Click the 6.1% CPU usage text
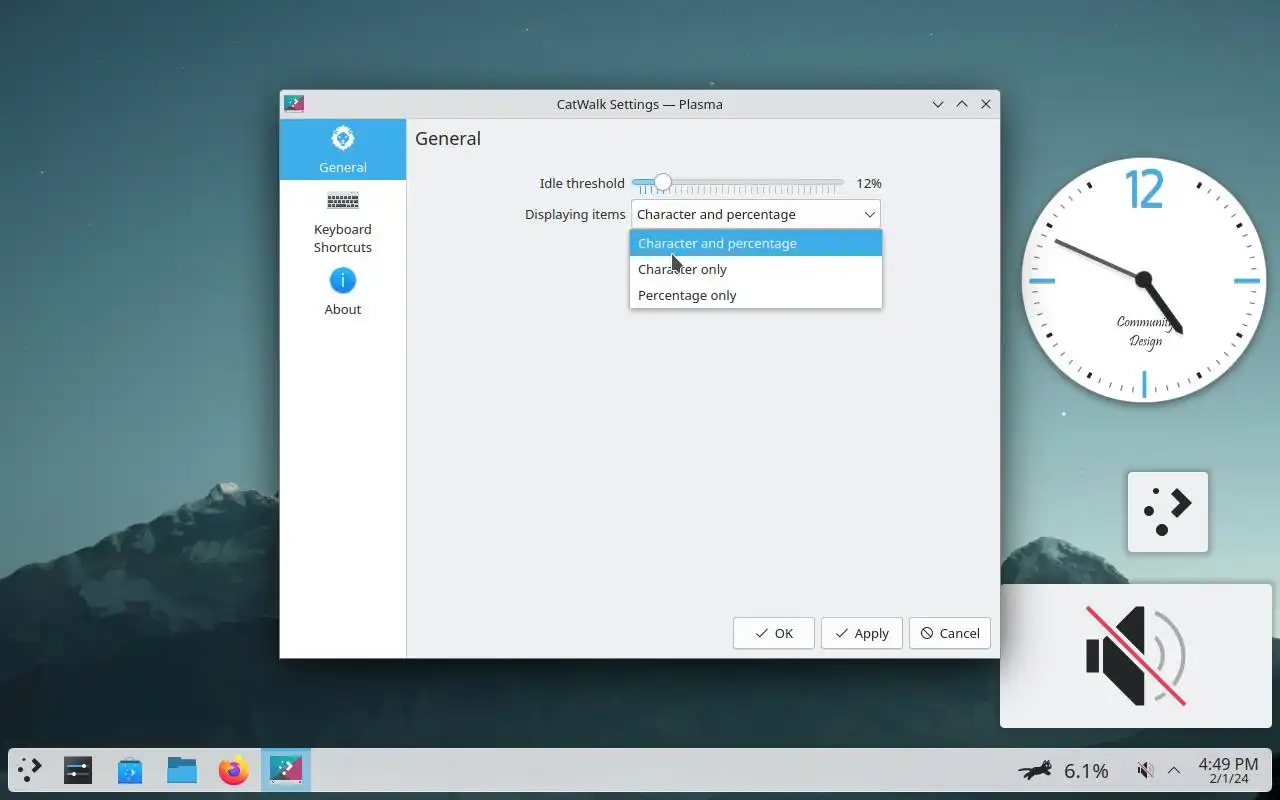Viewport: 1280px width, 800px height. point(1086,771)
